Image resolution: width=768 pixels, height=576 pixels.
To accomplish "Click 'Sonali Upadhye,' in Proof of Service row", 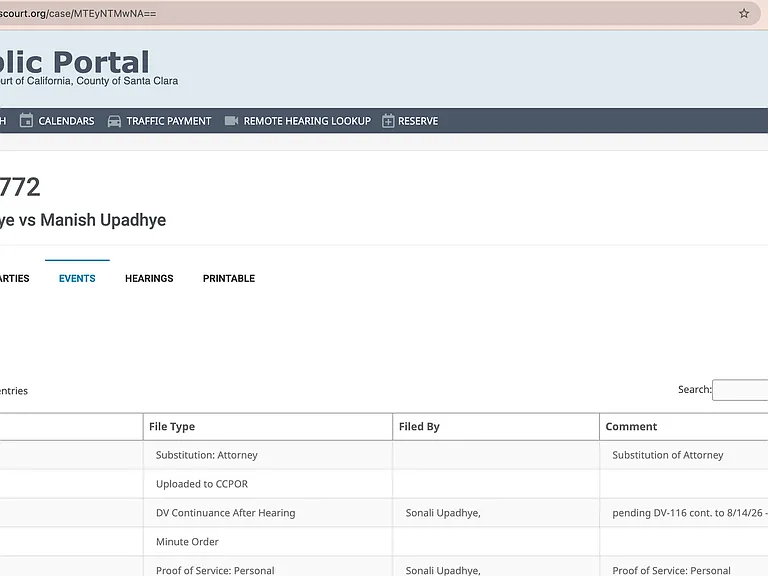I will coord(443,571).
